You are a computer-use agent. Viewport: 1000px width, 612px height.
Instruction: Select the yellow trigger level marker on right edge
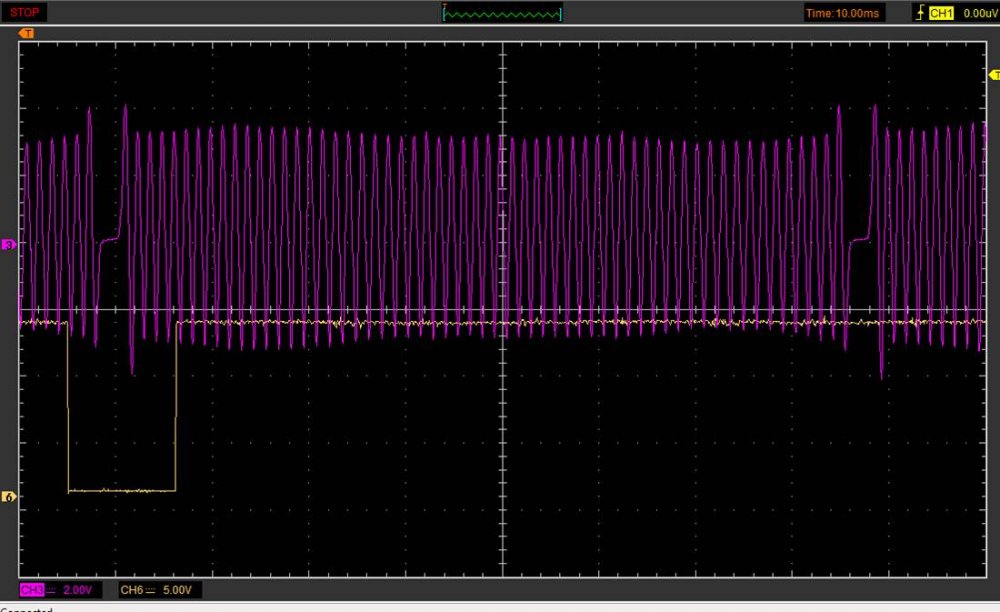point(993,75)
